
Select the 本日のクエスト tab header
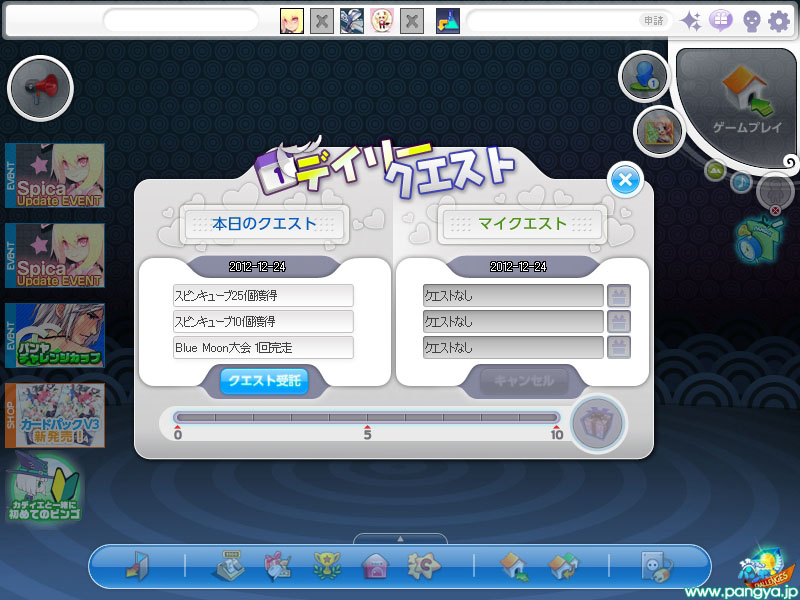coord(264,223)
